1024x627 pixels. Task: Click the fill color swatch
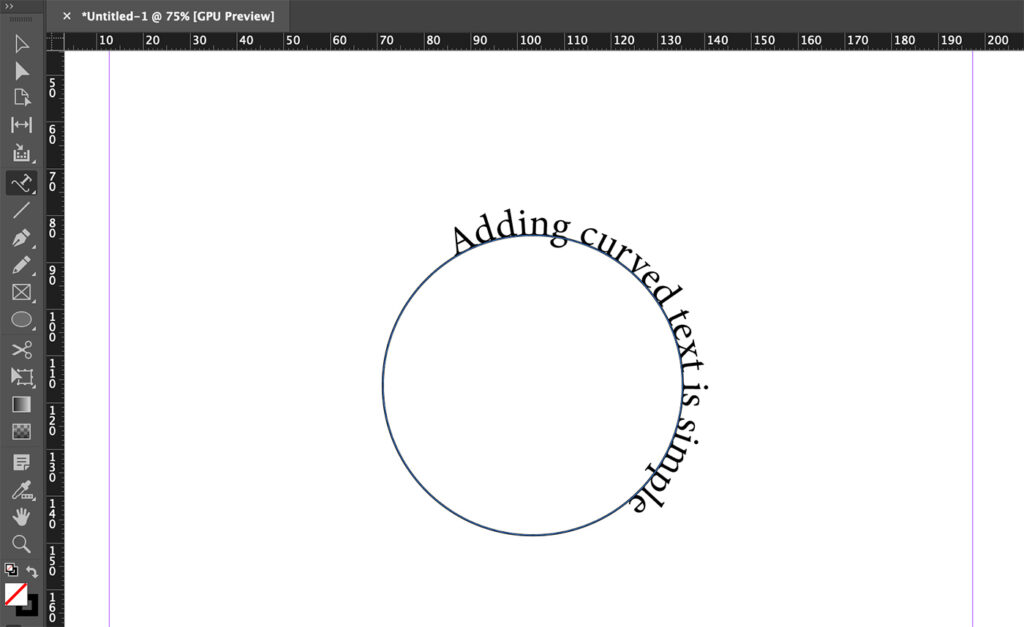tap(16, 594)
